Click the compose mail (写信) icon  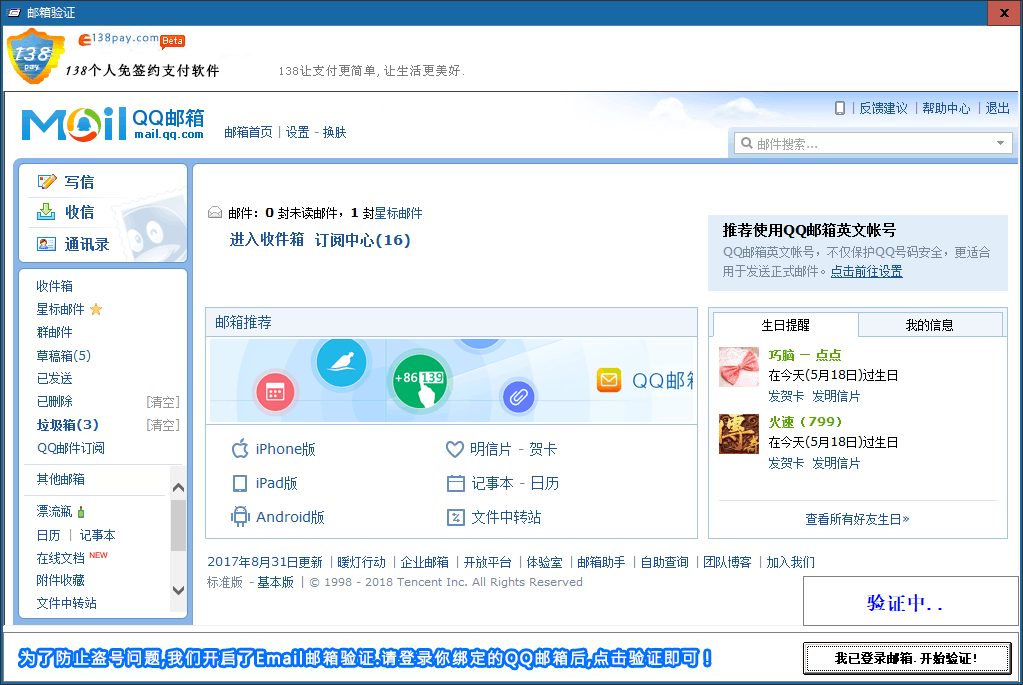coord(46,182)
